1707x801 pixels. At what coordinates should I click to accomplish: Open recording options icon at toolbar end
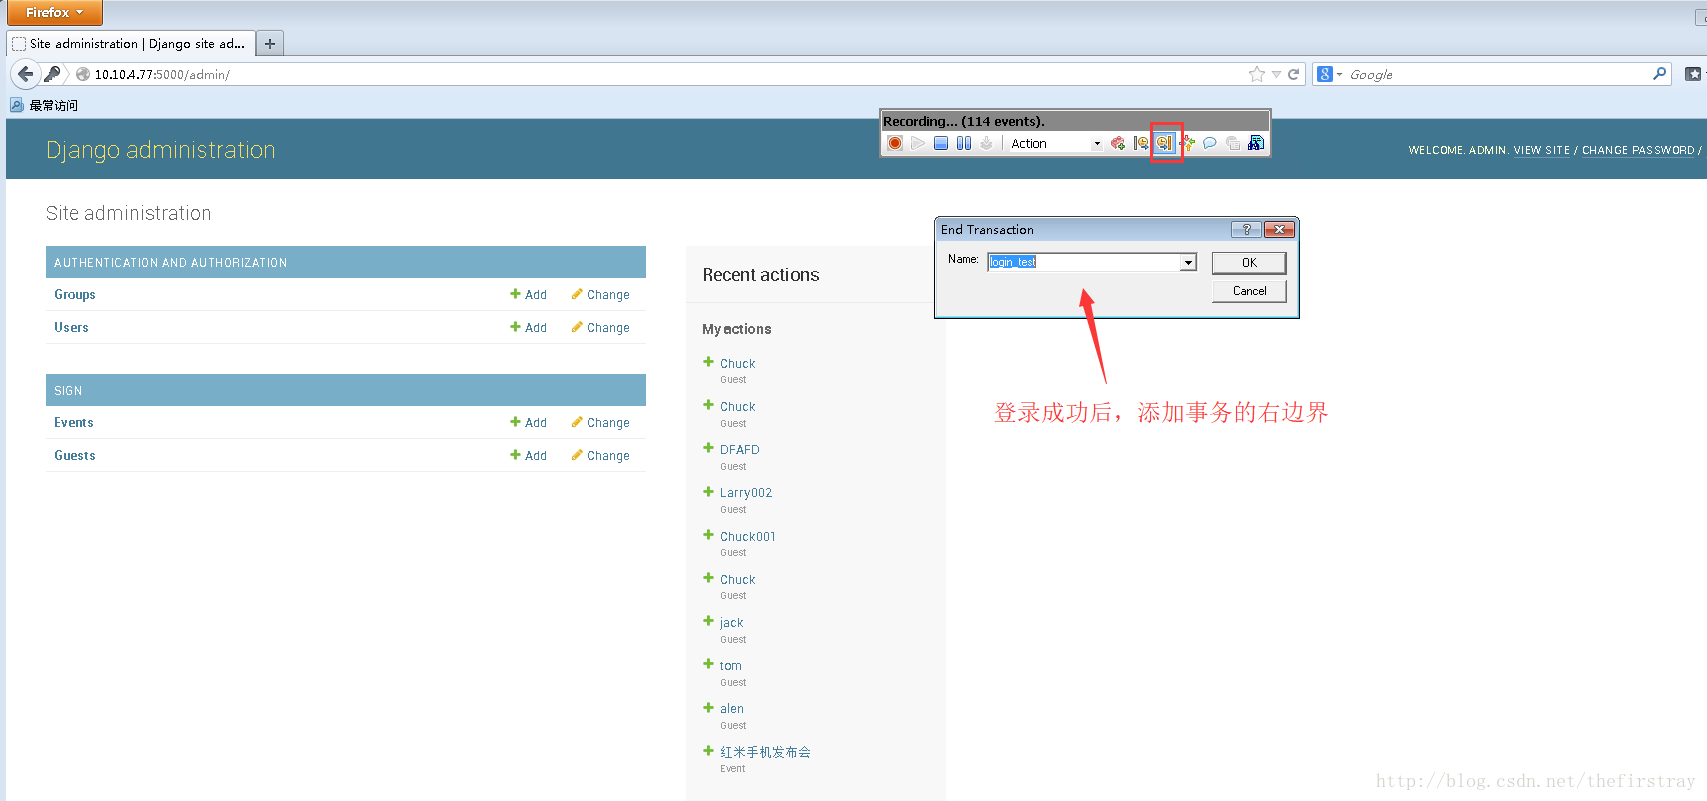1256,143
